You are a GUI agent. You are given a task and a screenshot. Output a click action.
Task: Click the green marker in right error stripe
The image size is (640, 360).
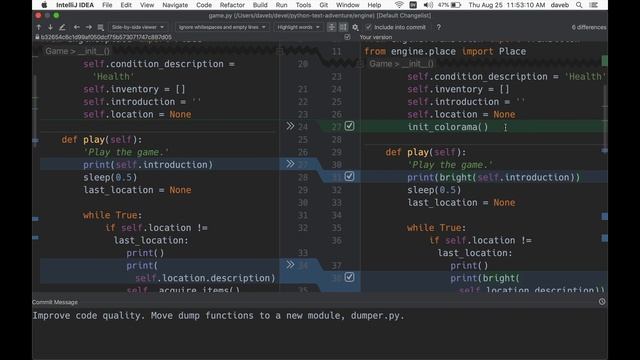(604, 60)
